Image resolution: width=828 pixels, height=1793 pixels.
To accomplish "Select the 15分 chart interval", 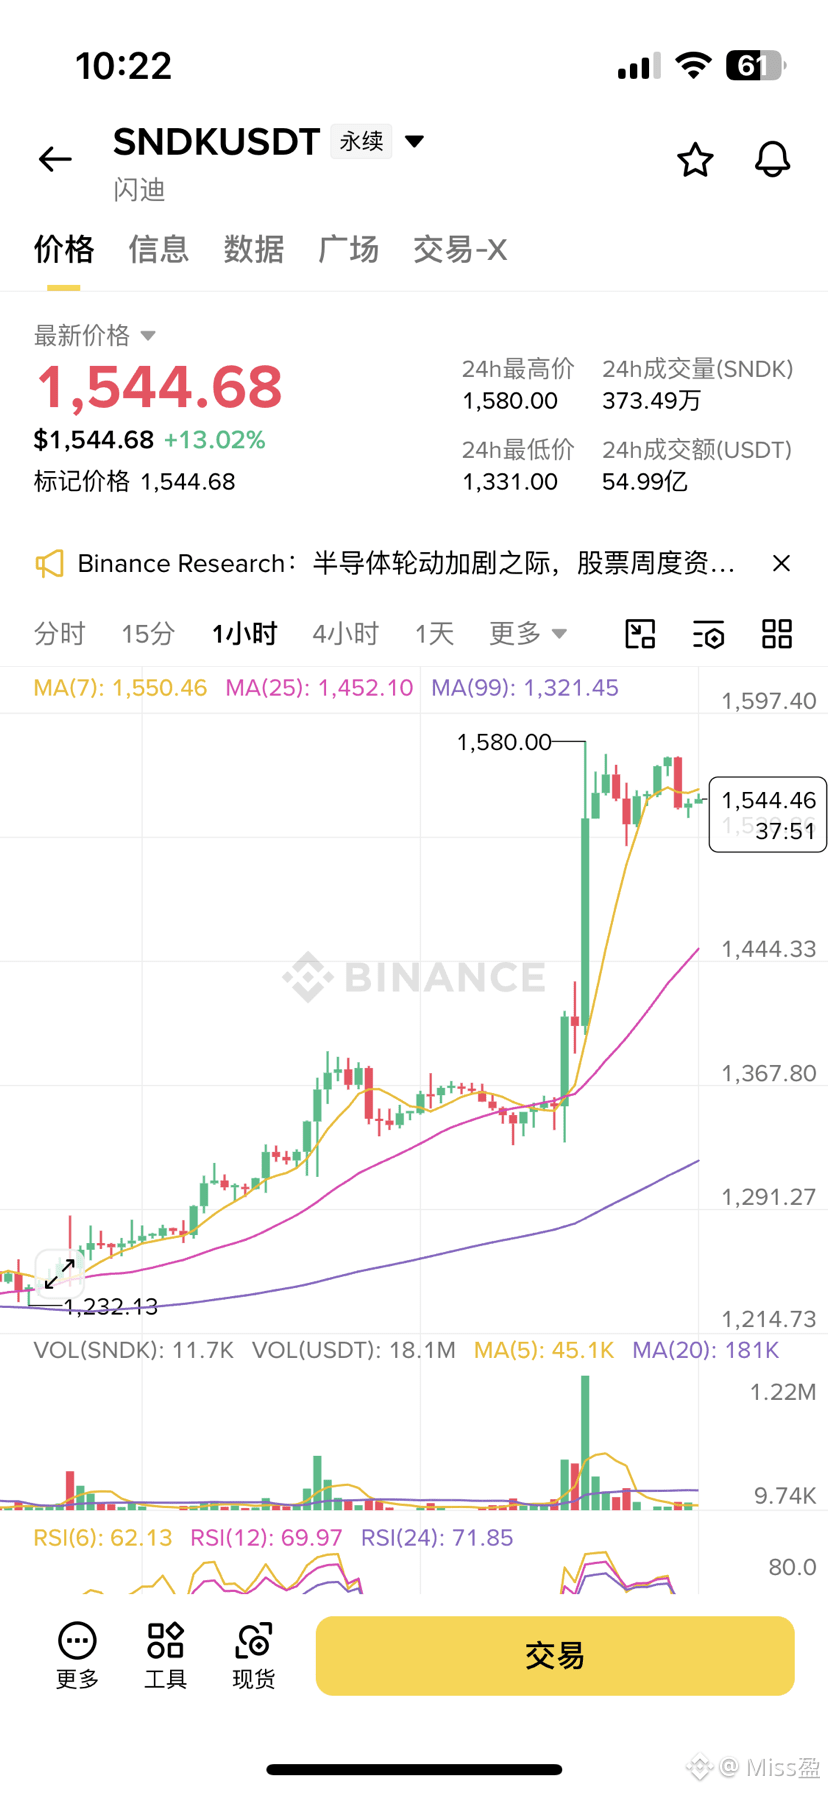I will 148,633.
